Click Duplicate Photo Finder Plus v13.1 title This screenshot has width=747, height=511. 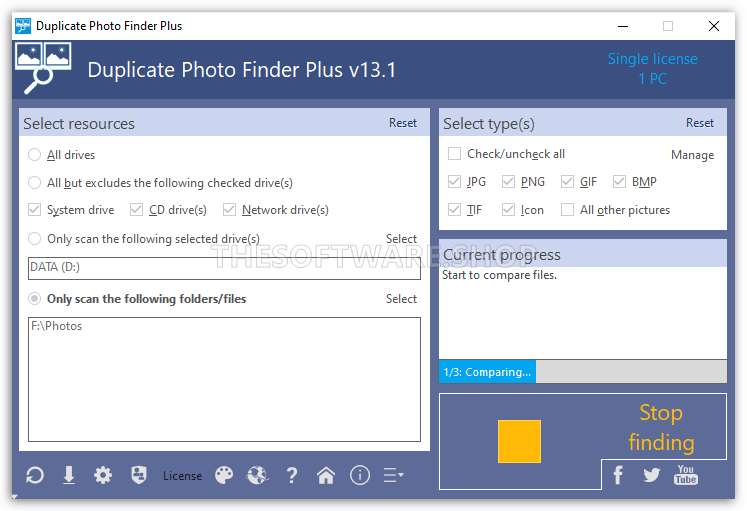pyautogui.click(x=242, y=70)
